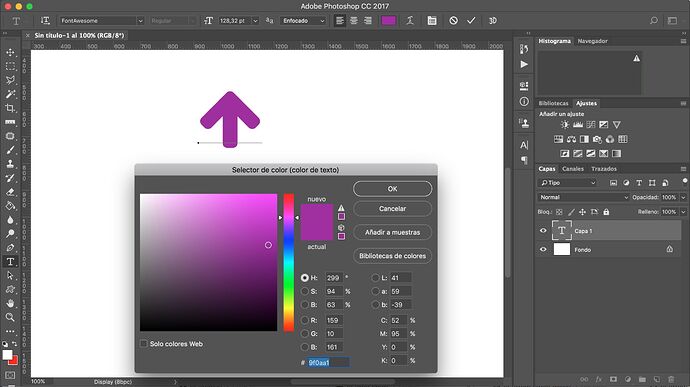Open the Info panel icon
This screenshot has height=387, width=690.
524,102
